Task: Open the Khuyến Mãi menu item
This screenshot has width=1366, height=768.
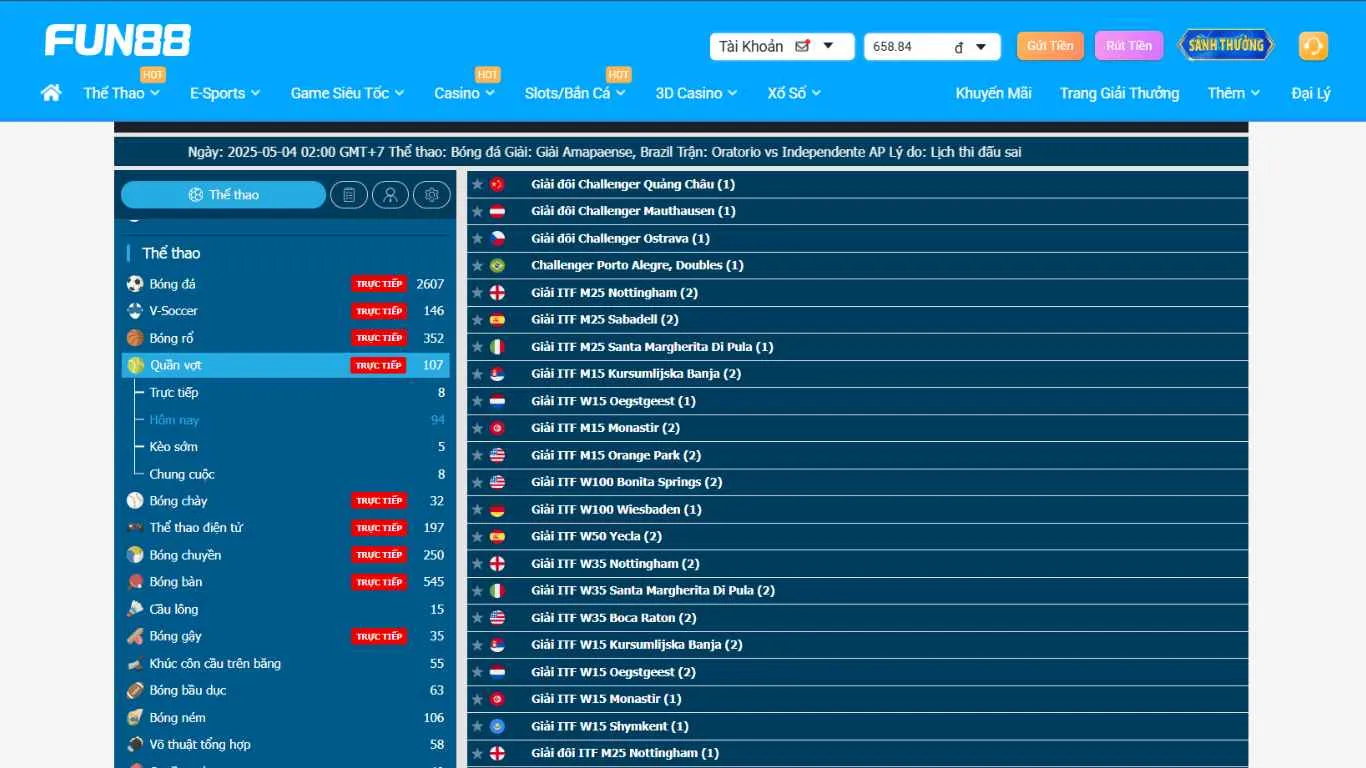Action: tap(993, 93)
